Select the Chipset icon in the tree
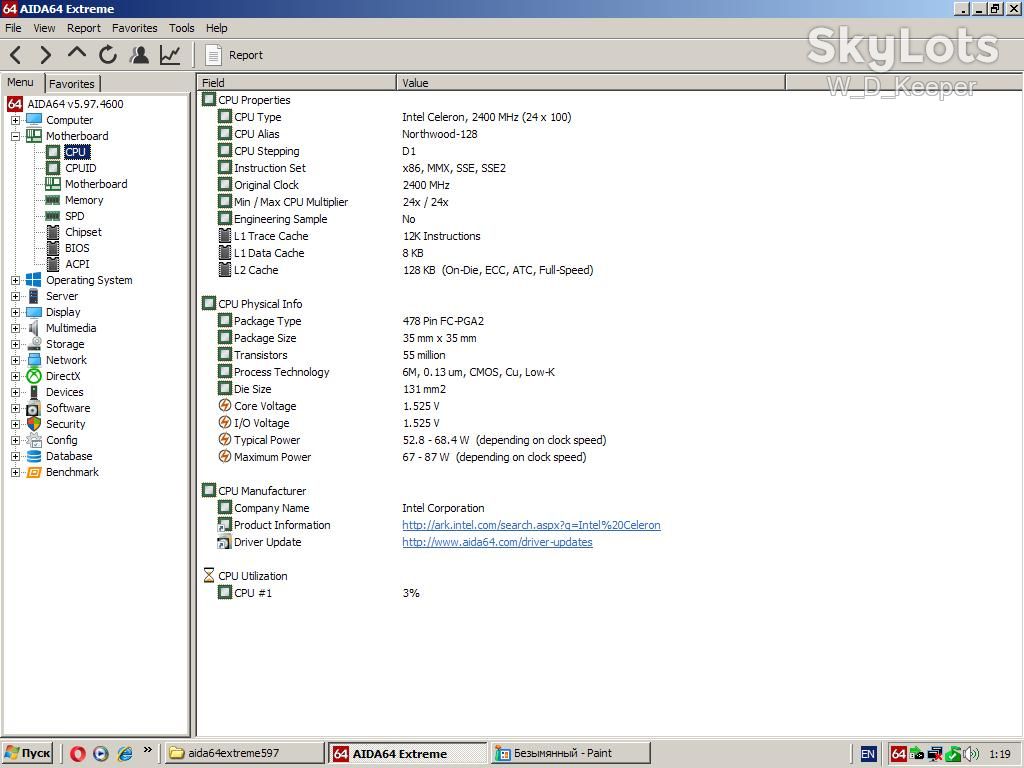 53,232
